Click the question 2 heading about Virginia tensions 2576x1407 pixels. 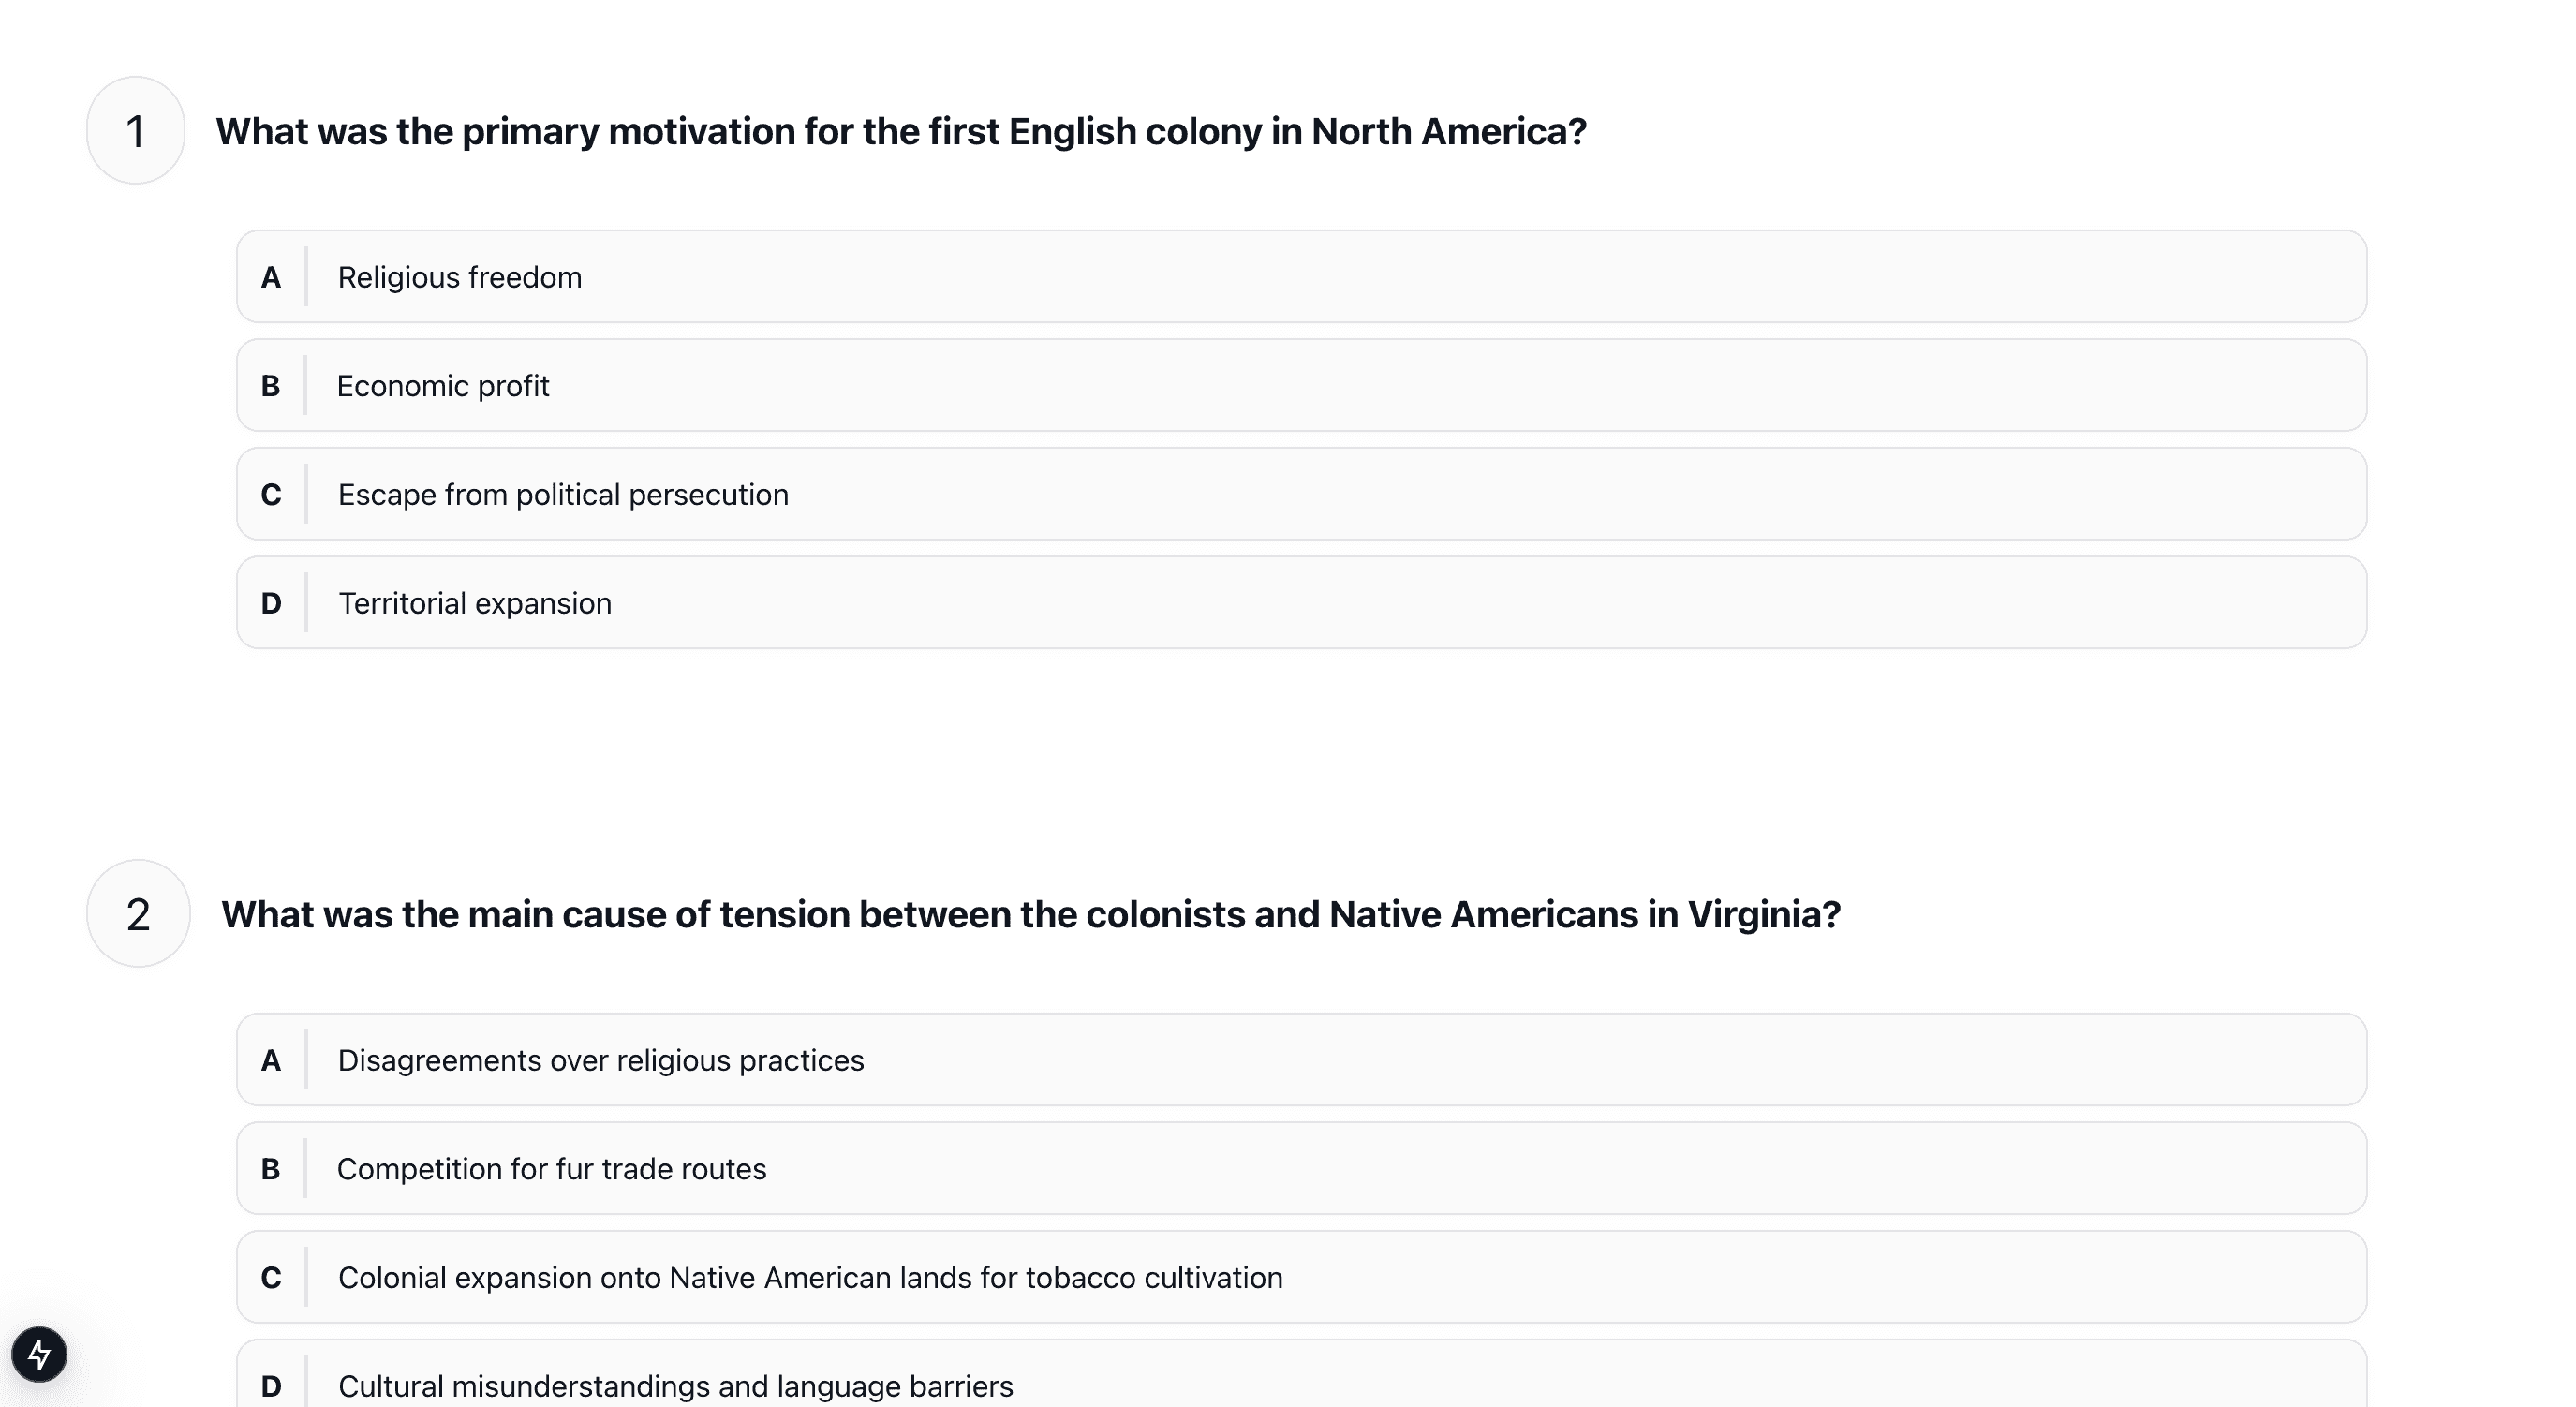(x=1030, y=913)
